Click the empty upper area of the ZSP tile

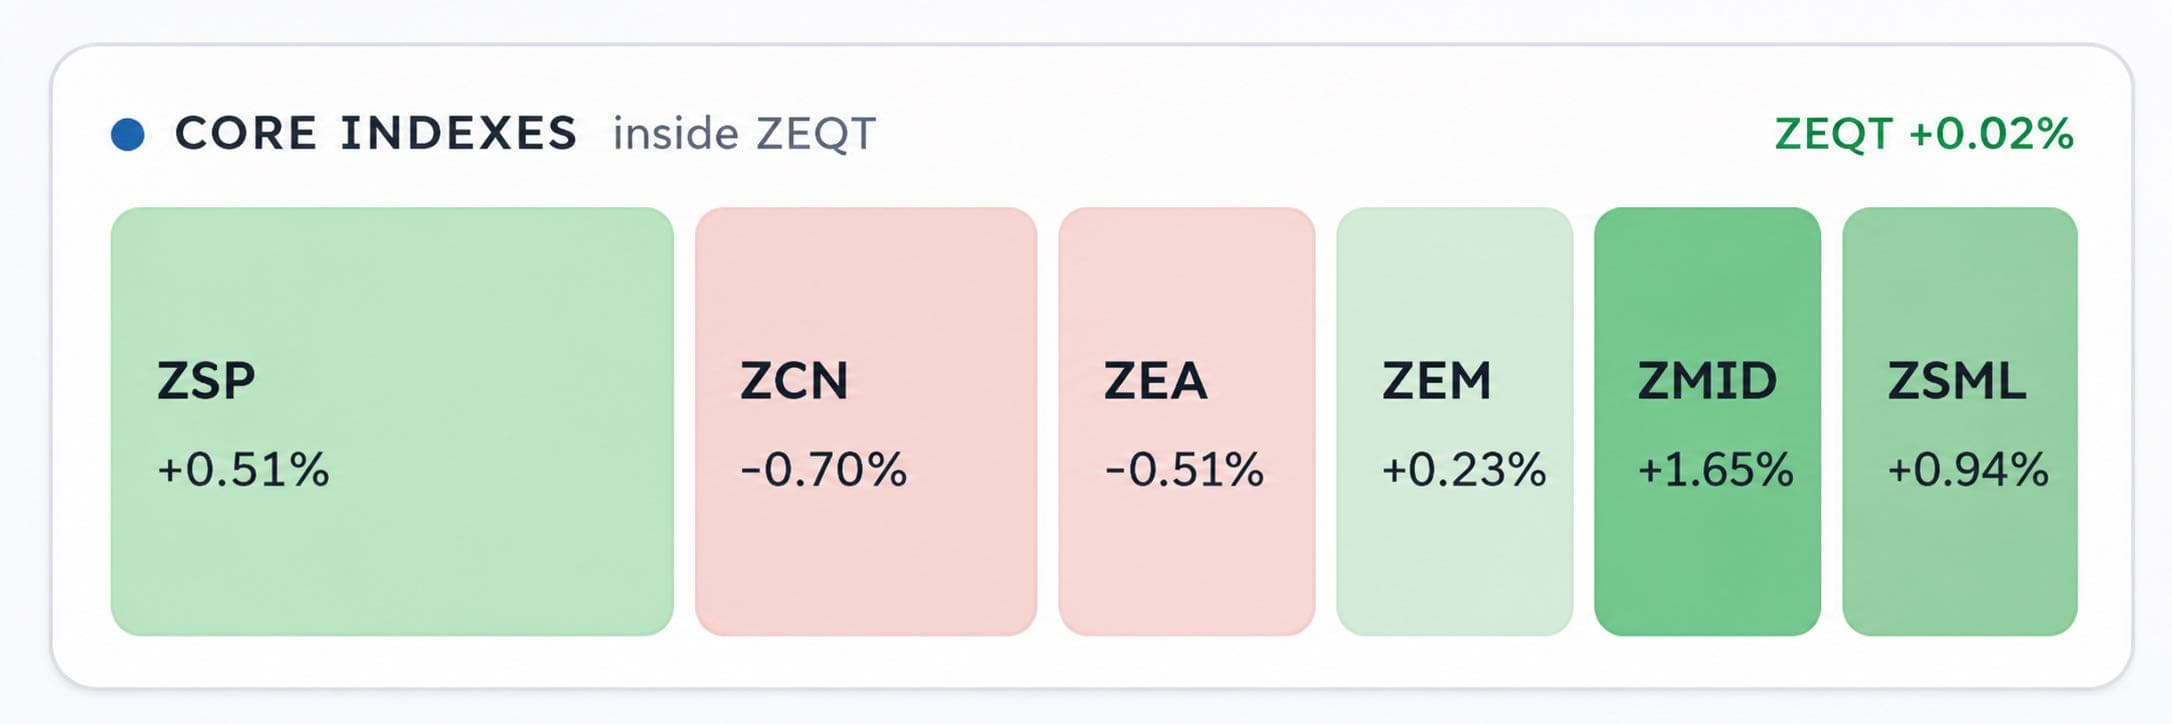[392, 280]
